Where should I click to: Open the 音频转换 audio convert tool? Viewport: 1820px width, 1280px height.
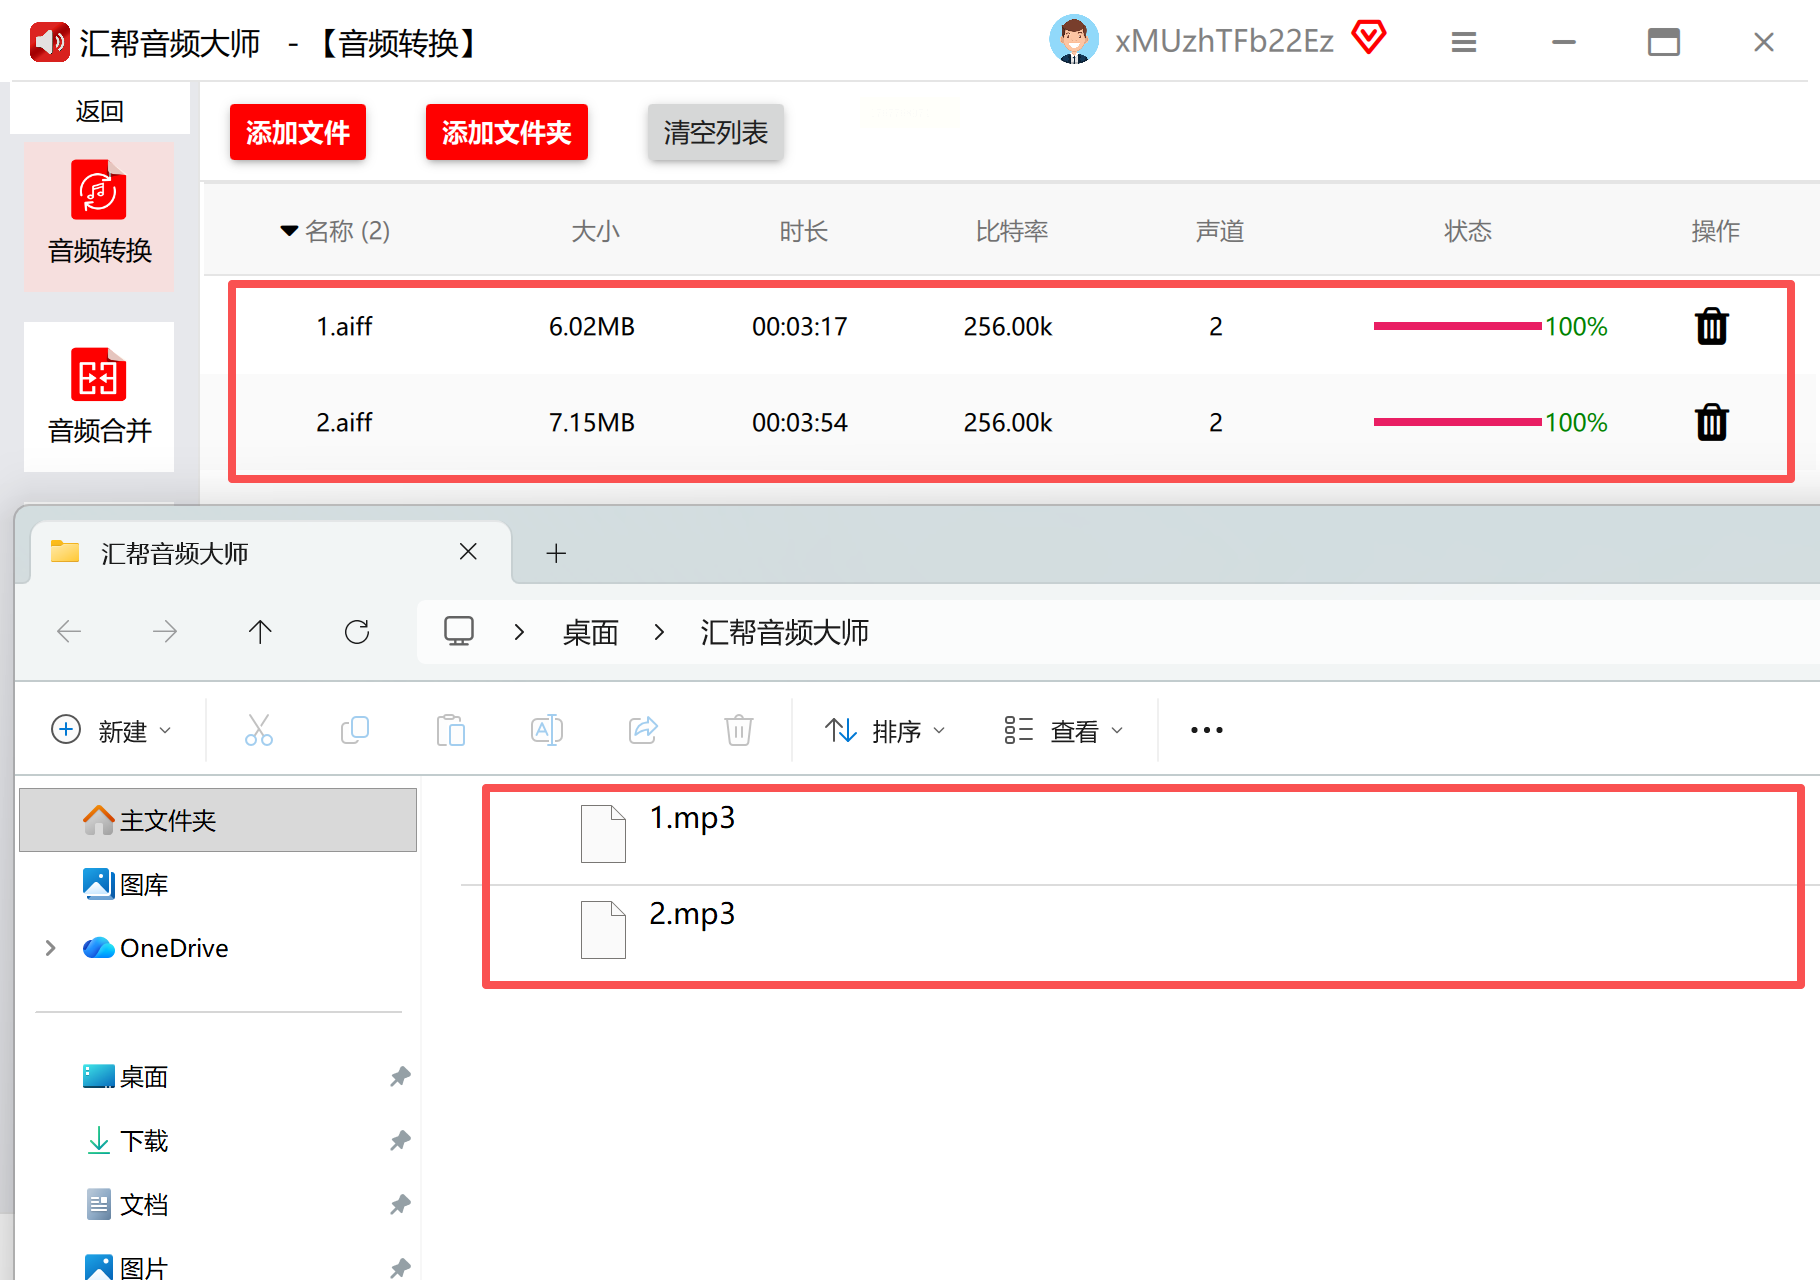pos(99,215)
